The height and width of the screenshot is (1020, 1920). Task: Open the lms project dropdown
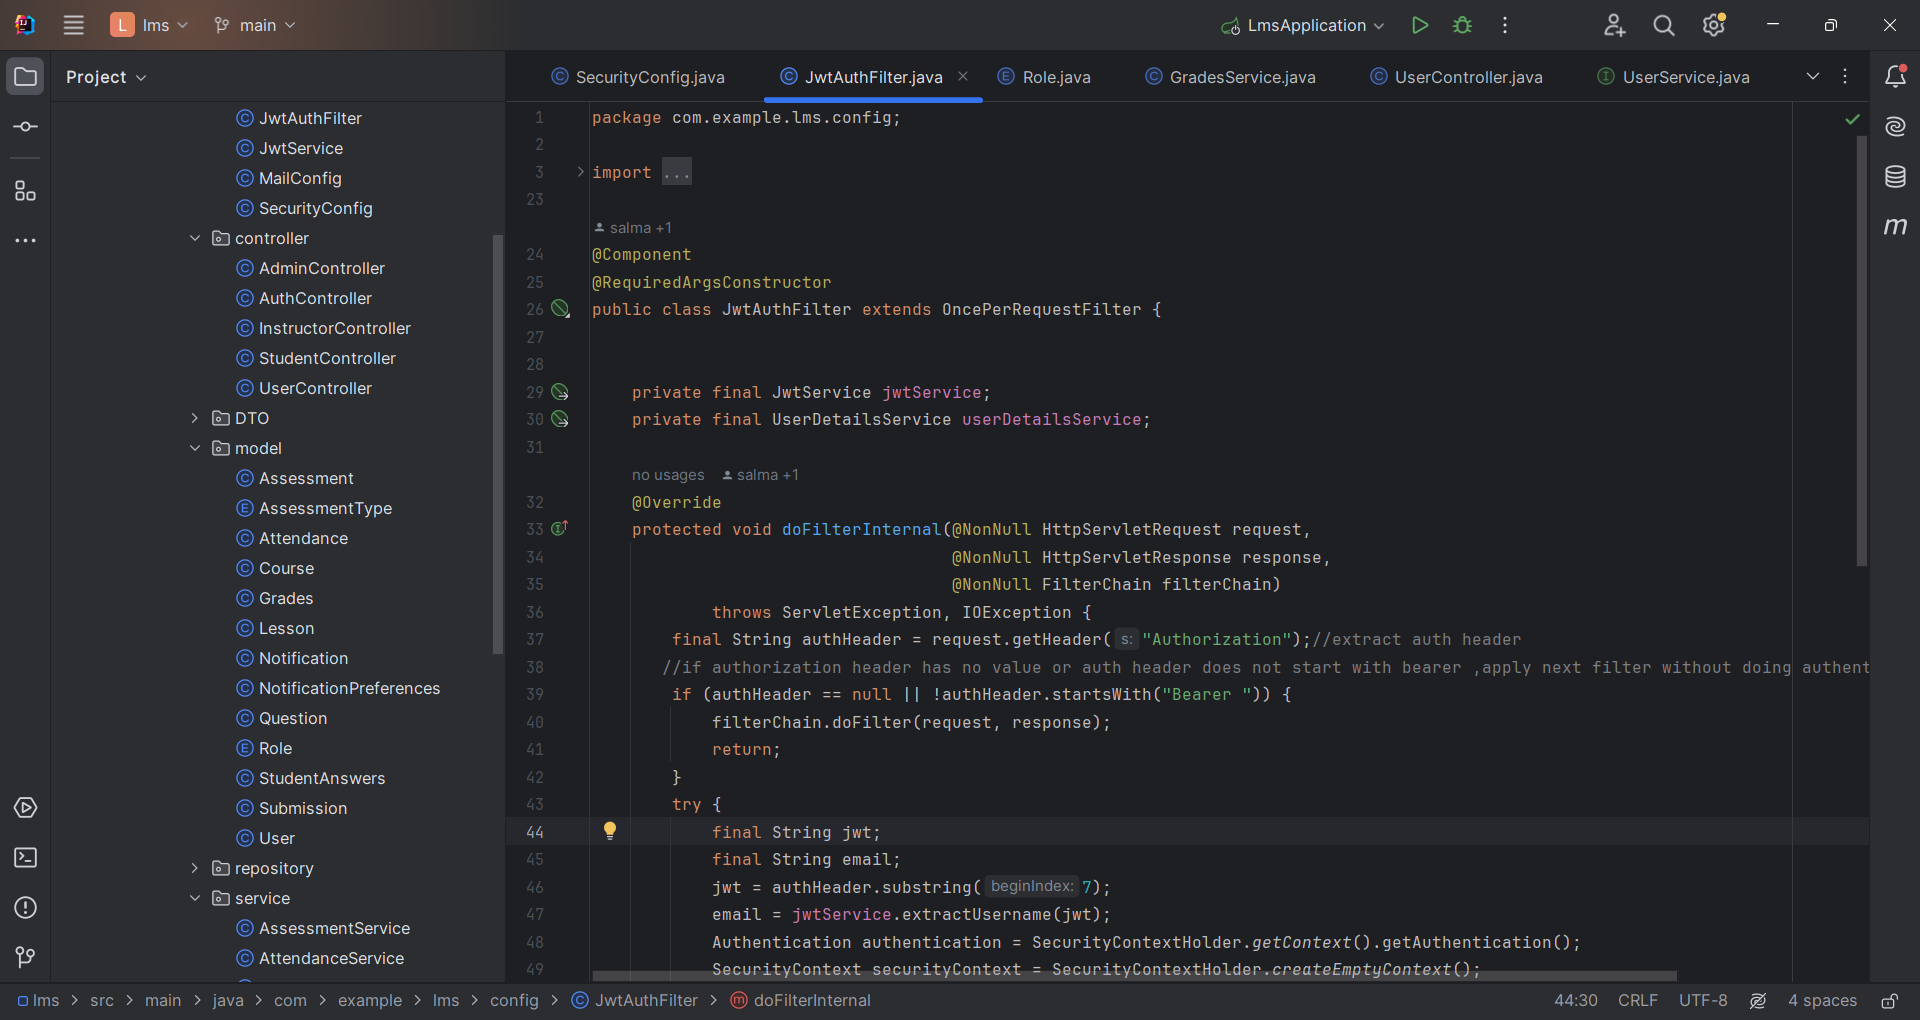pyautogui.click(x=149, y=25)
